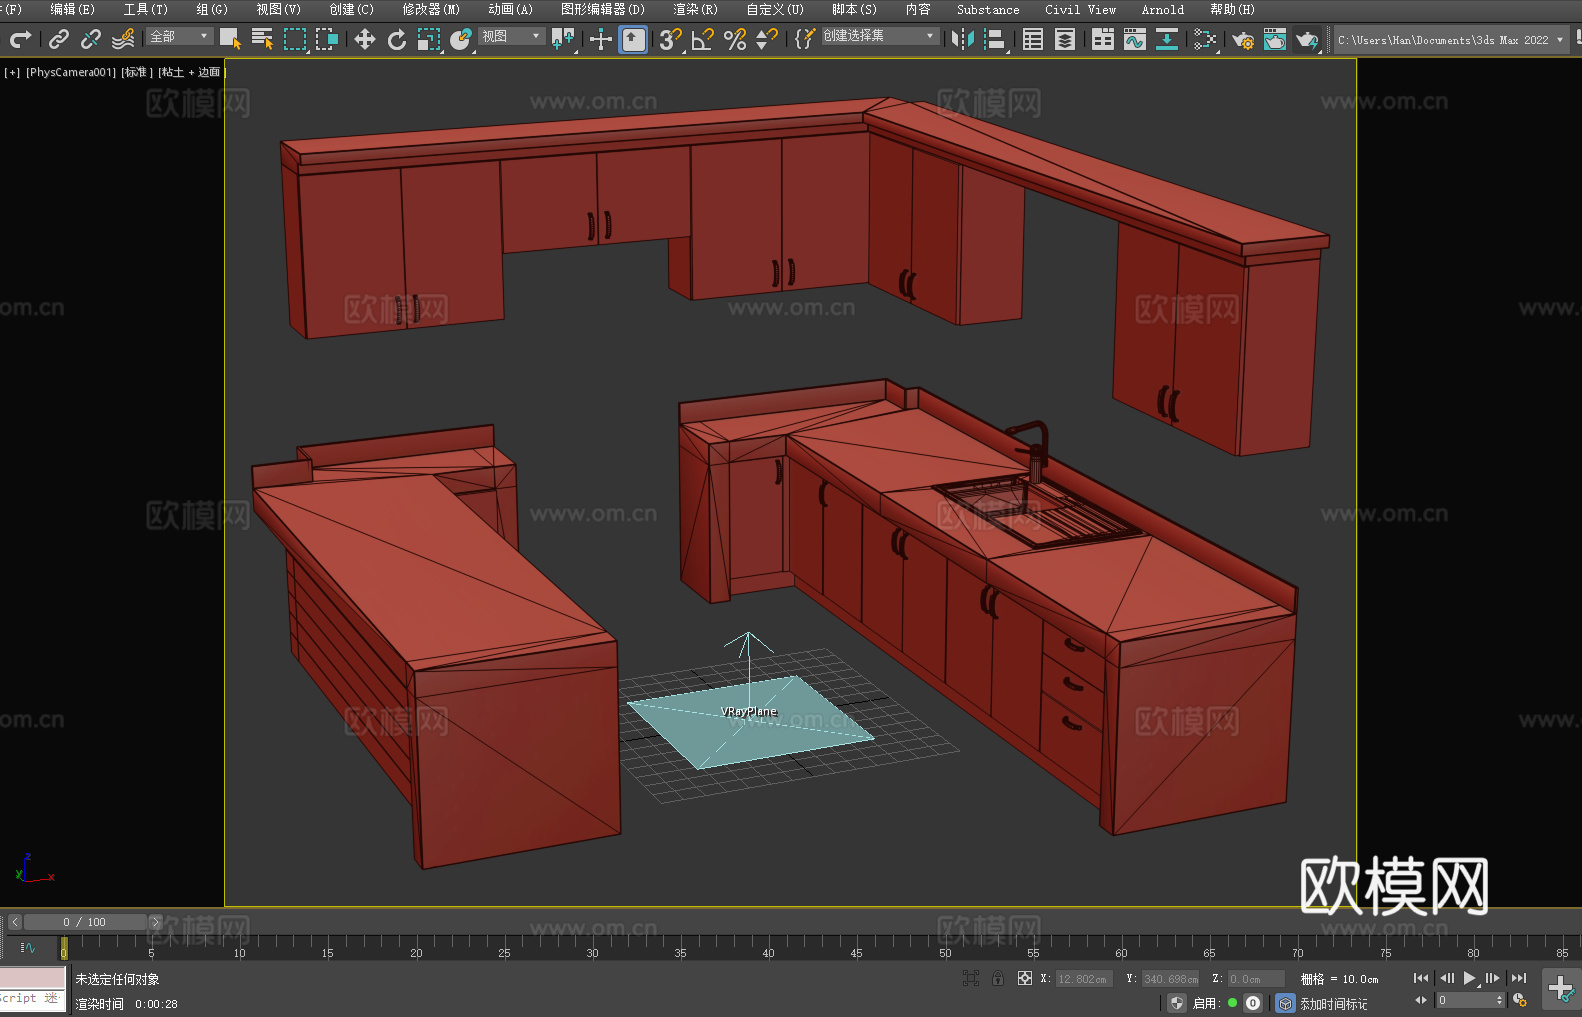The image size is (1582, 1017).
Task: Click the Y coordinate field
Action: 1170,979
